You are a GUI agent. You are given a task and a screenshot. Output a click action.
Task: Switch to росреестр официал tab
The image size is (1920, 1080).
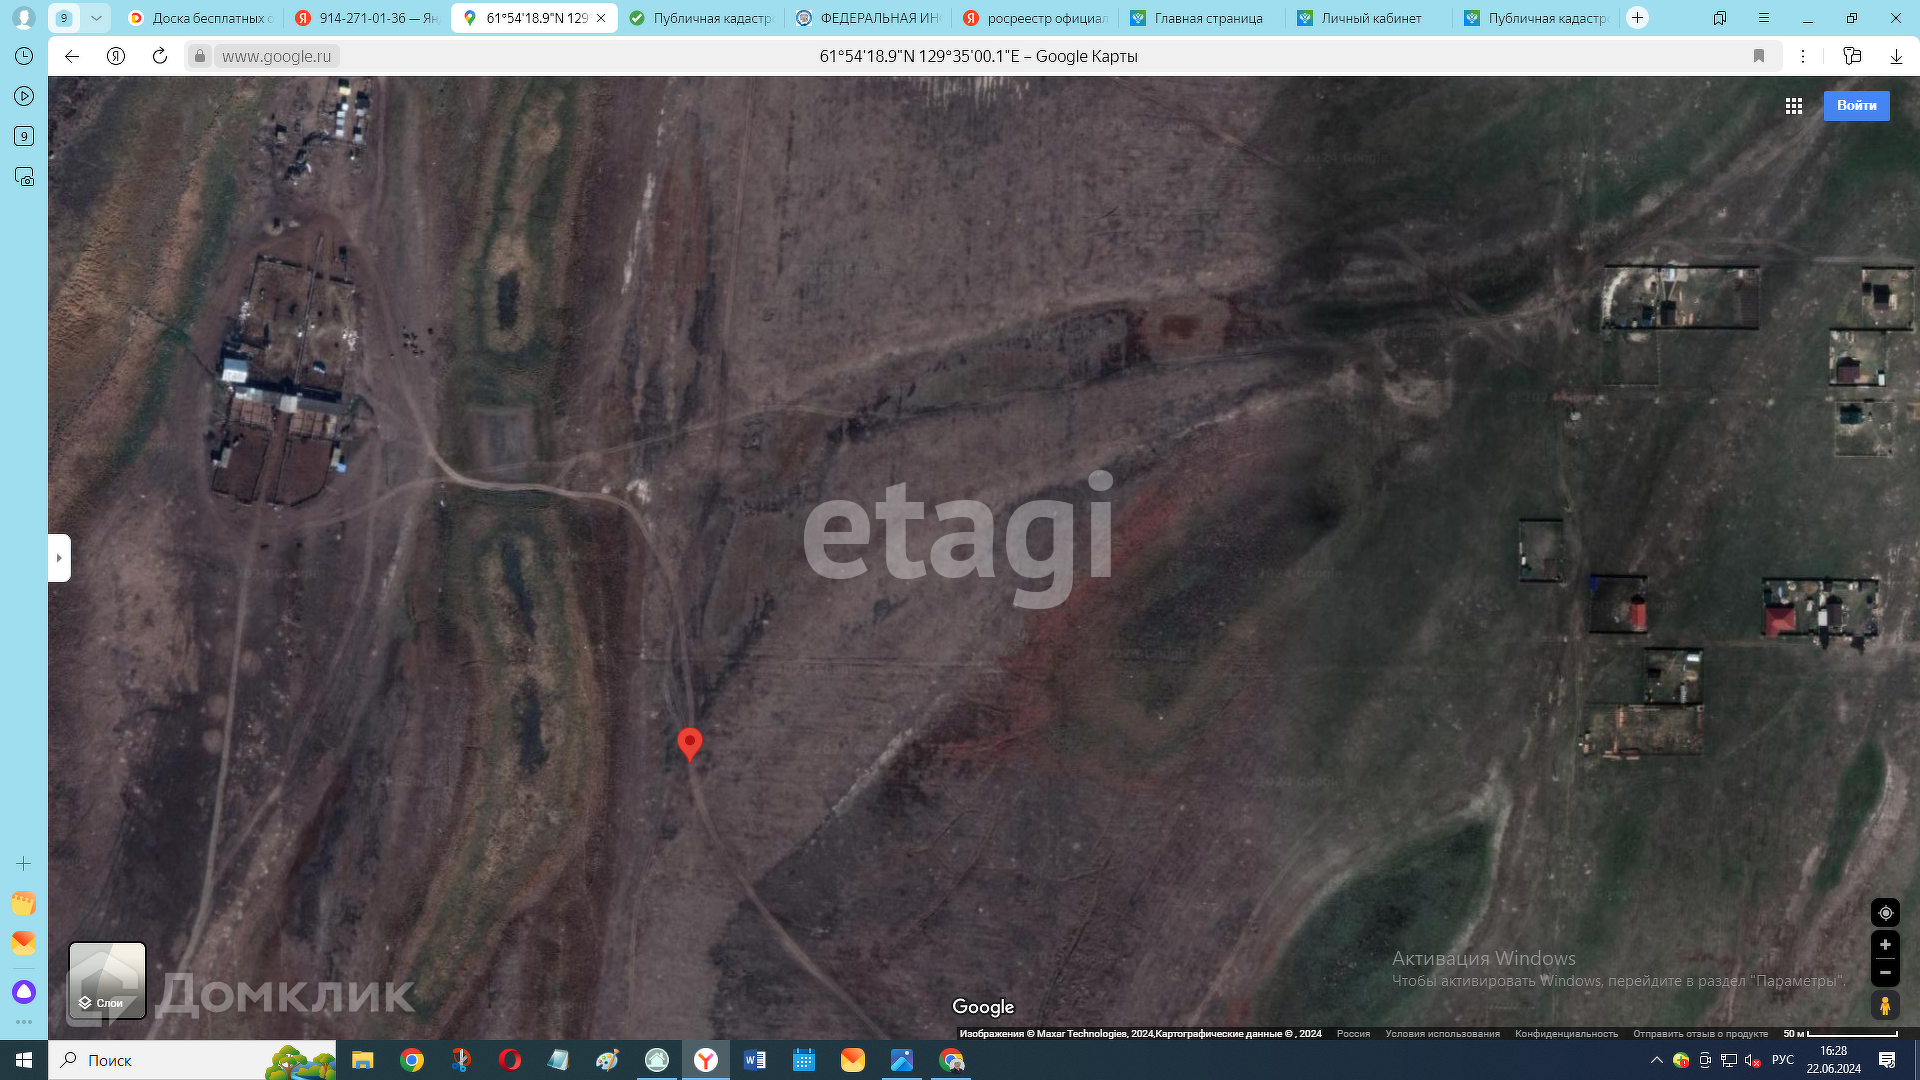(1045, 18)
